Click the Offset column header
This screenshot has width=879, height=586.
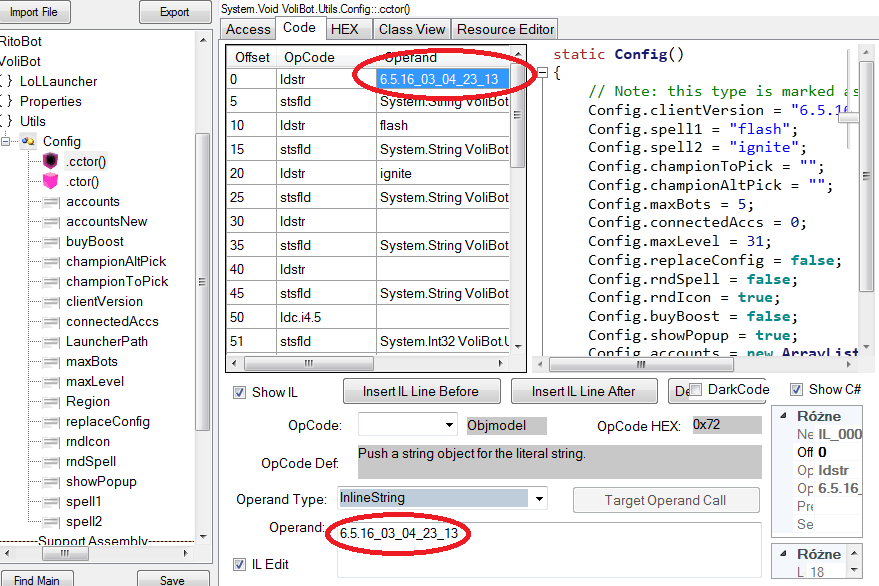click(x=252, y=57)
